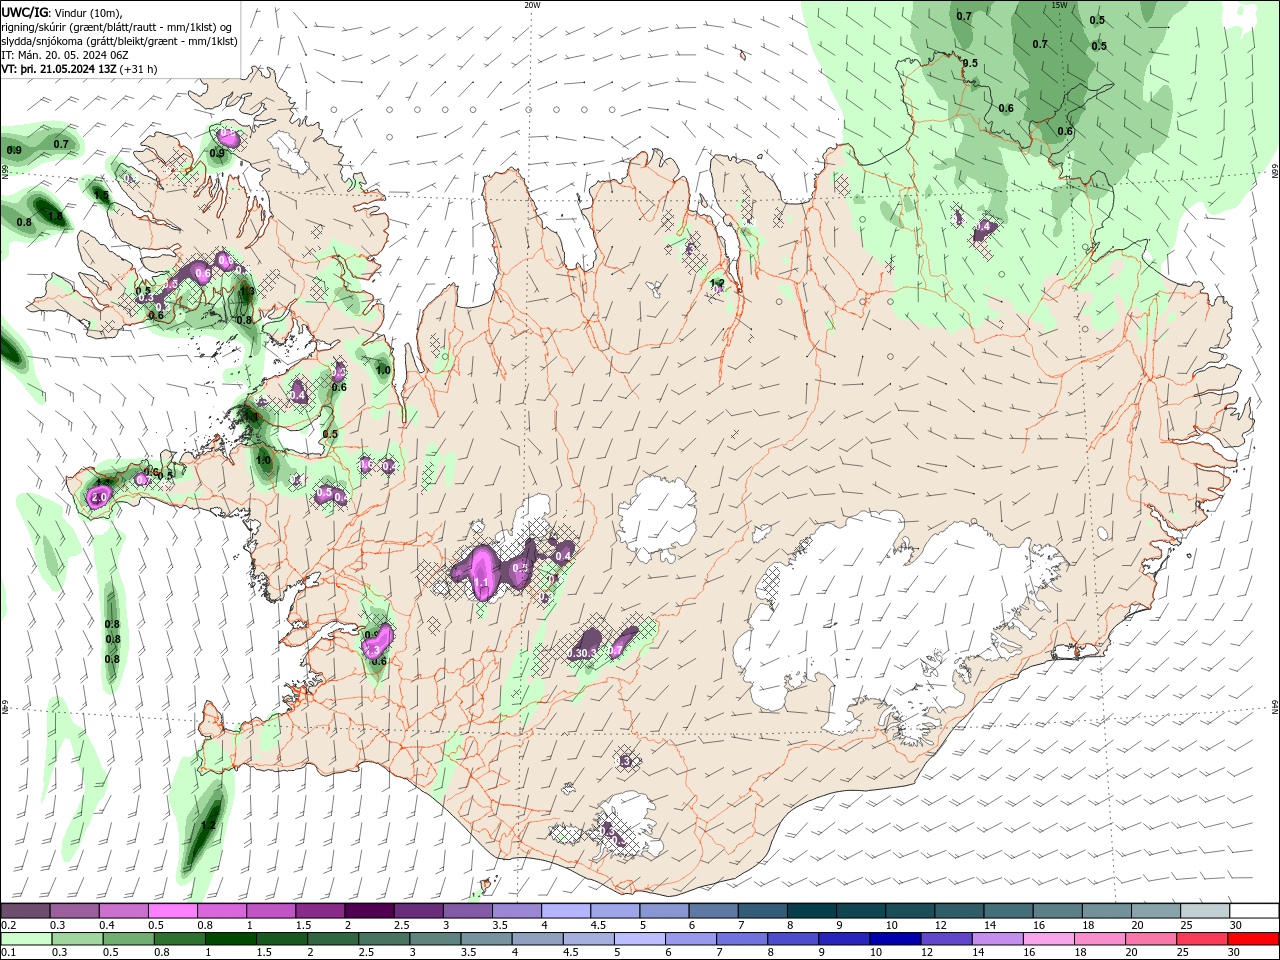
Task: Click the '20W' longitude label
Action: (x=532, y=5)
